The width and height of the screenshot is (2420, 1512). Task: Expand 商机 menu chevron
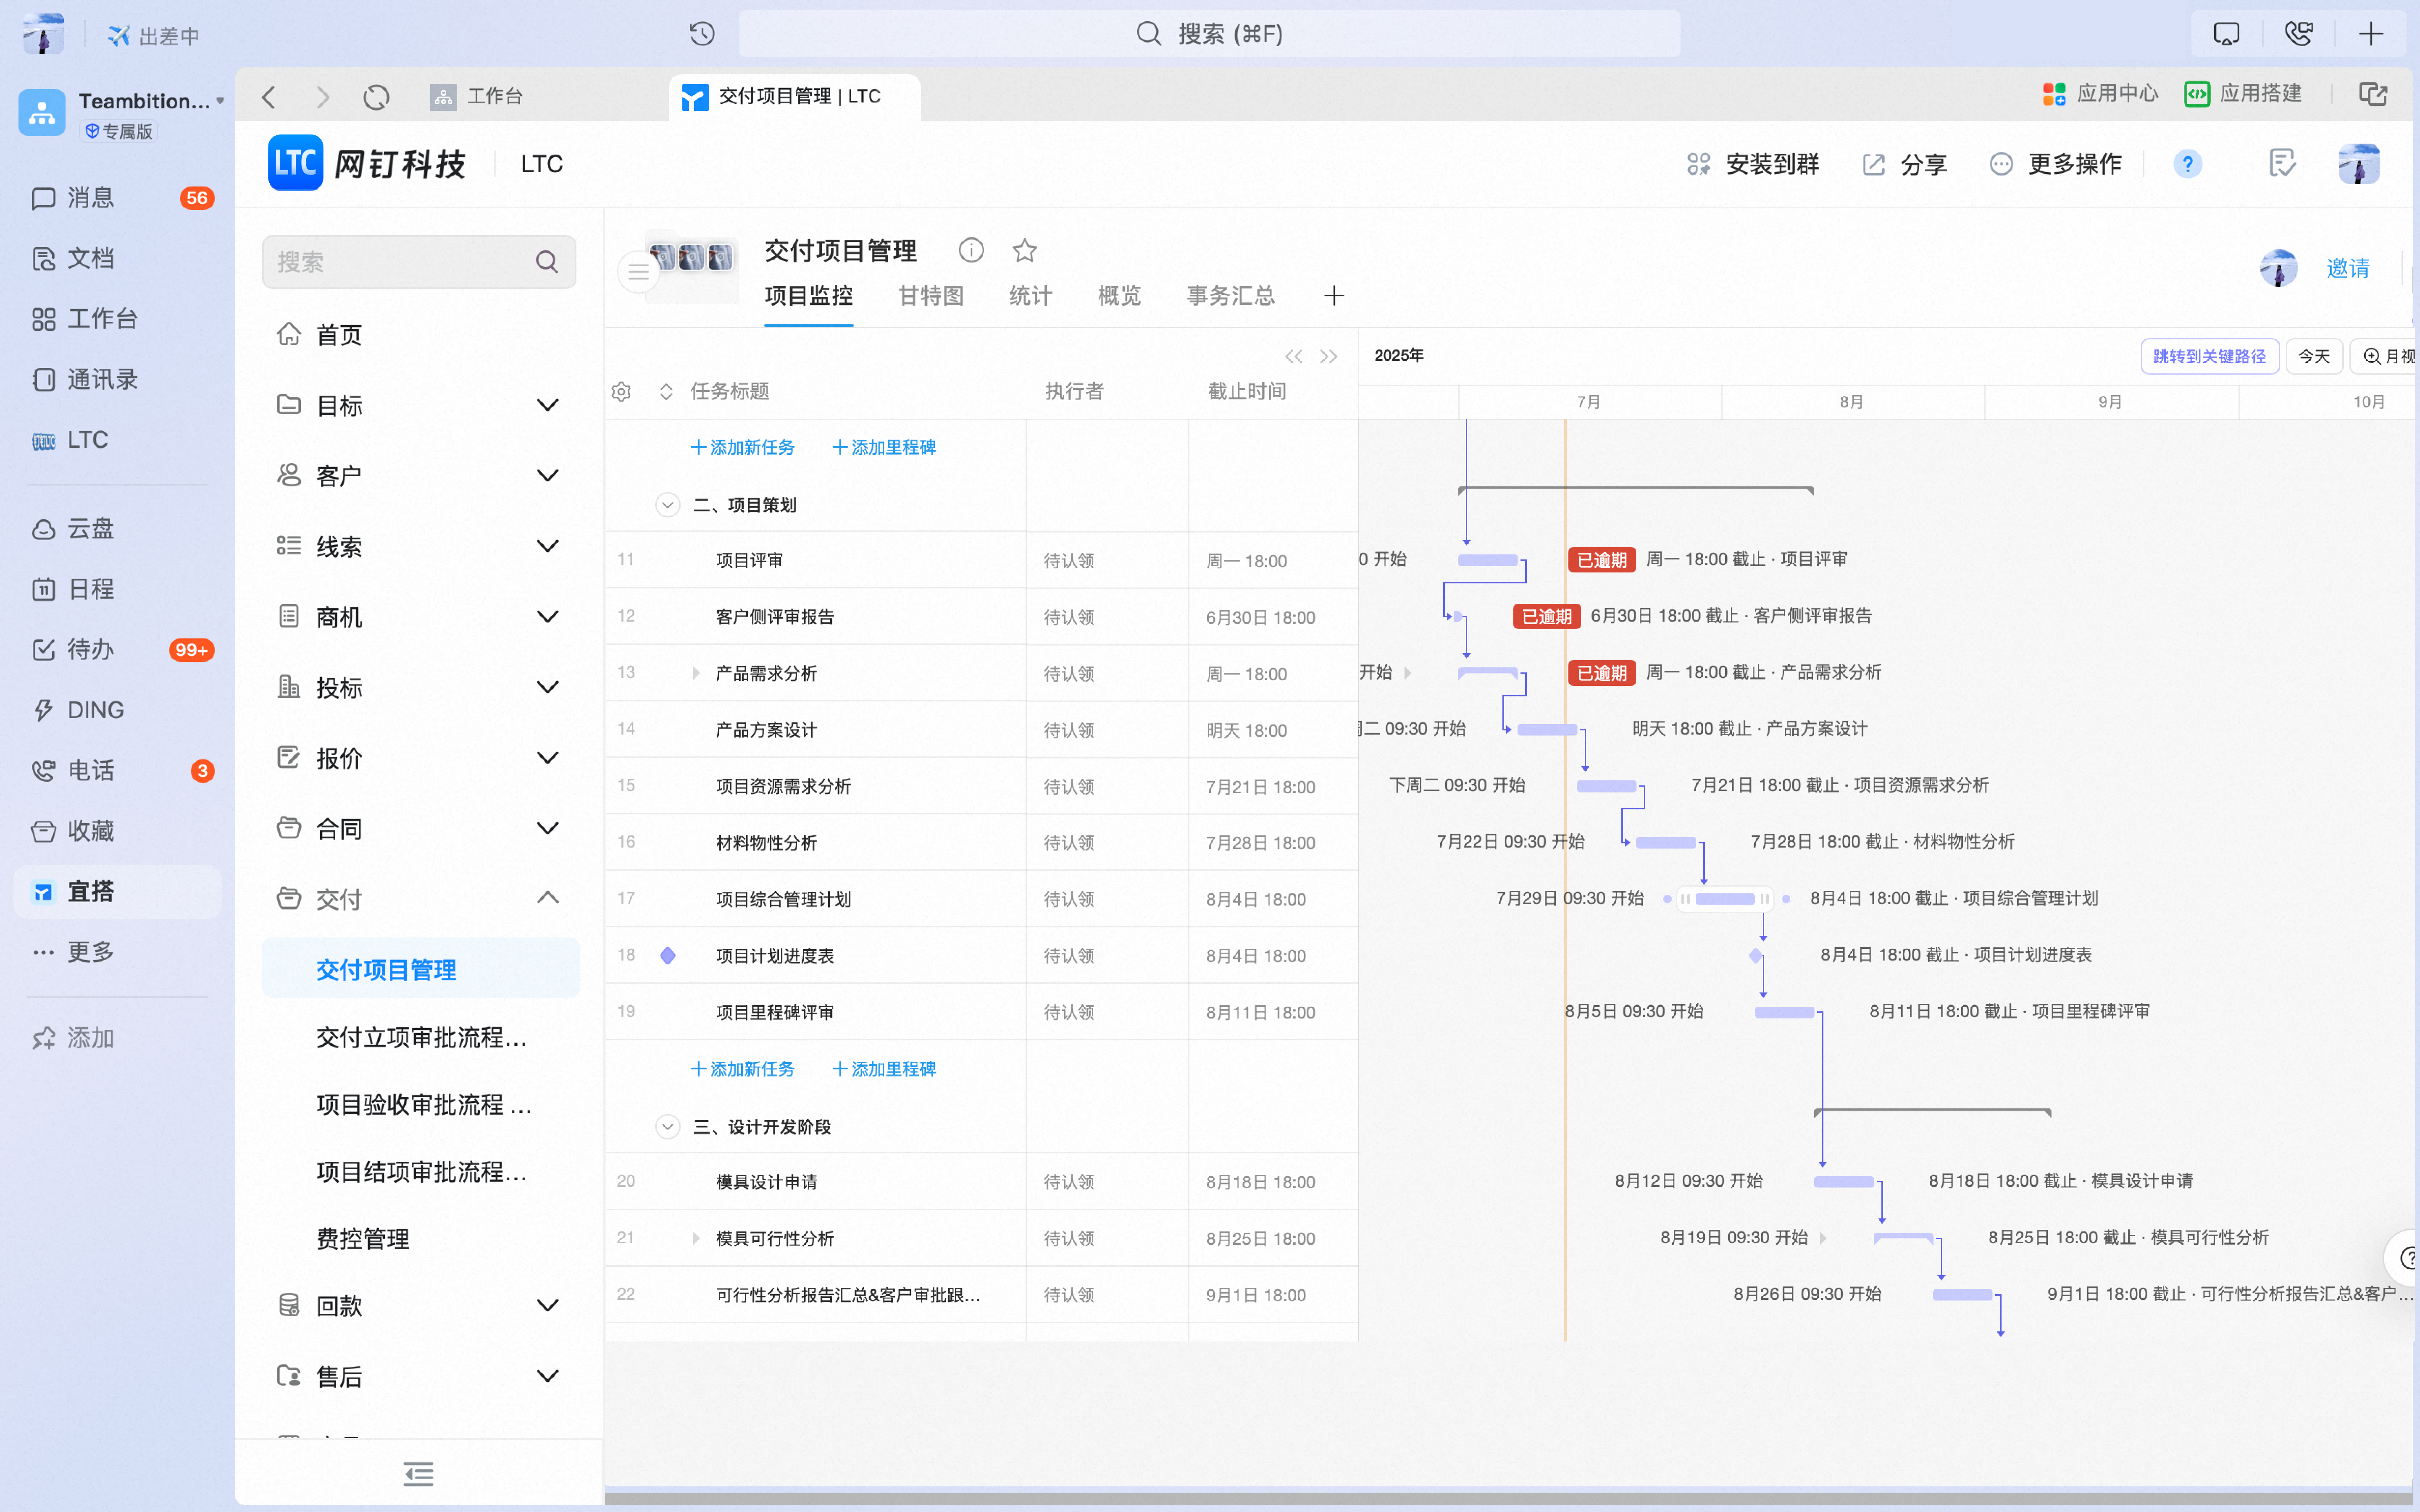[547, 616]
